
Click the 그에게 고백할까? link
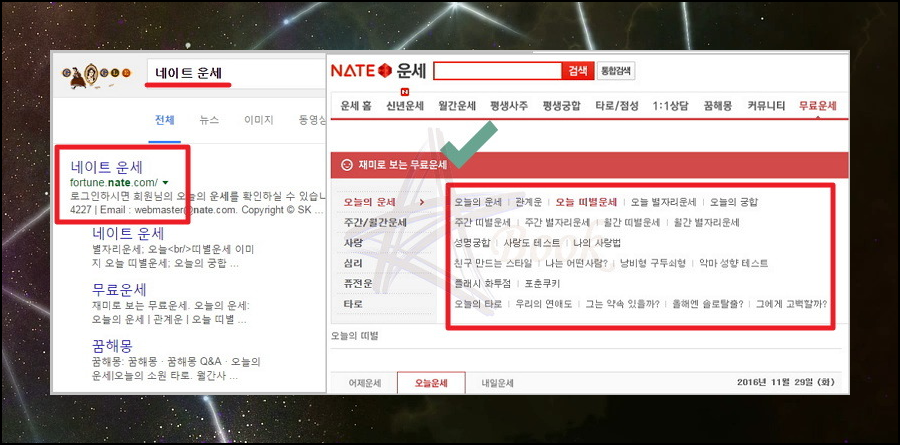[792, 304]
